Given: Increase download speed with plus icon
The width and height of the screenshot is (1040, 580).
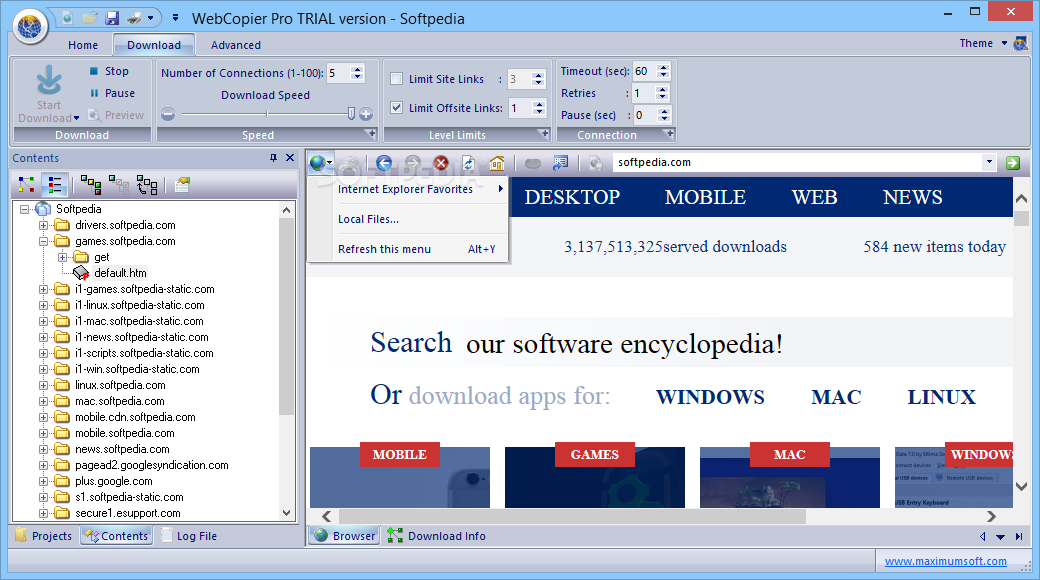Looking at the screenshot, I should [x=365, y=114].
